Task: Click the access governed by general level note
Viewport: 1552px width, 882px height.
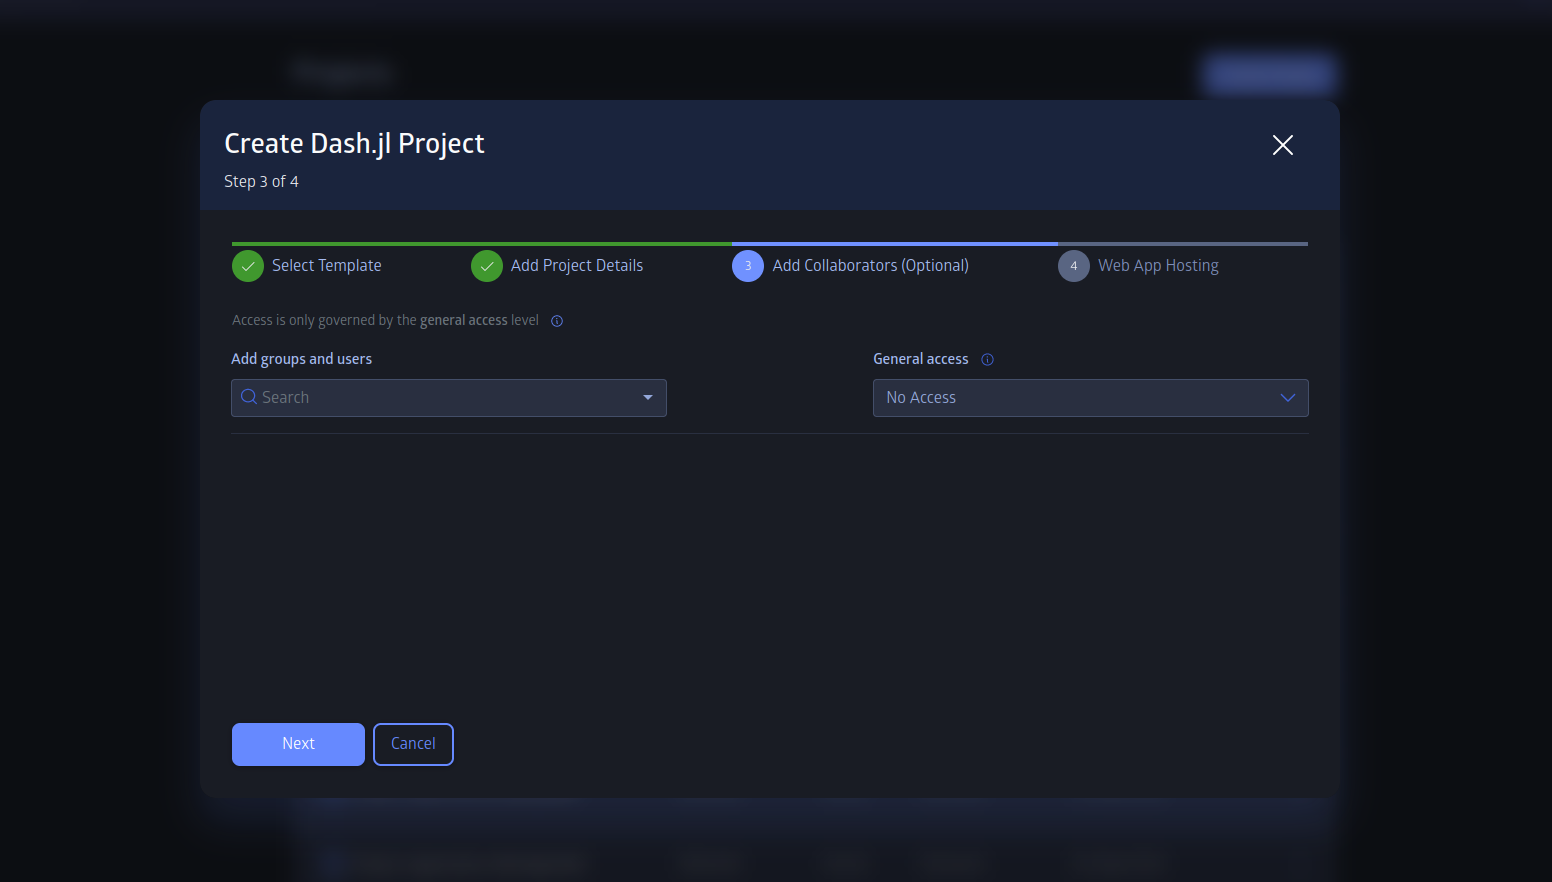Action: 385,321
